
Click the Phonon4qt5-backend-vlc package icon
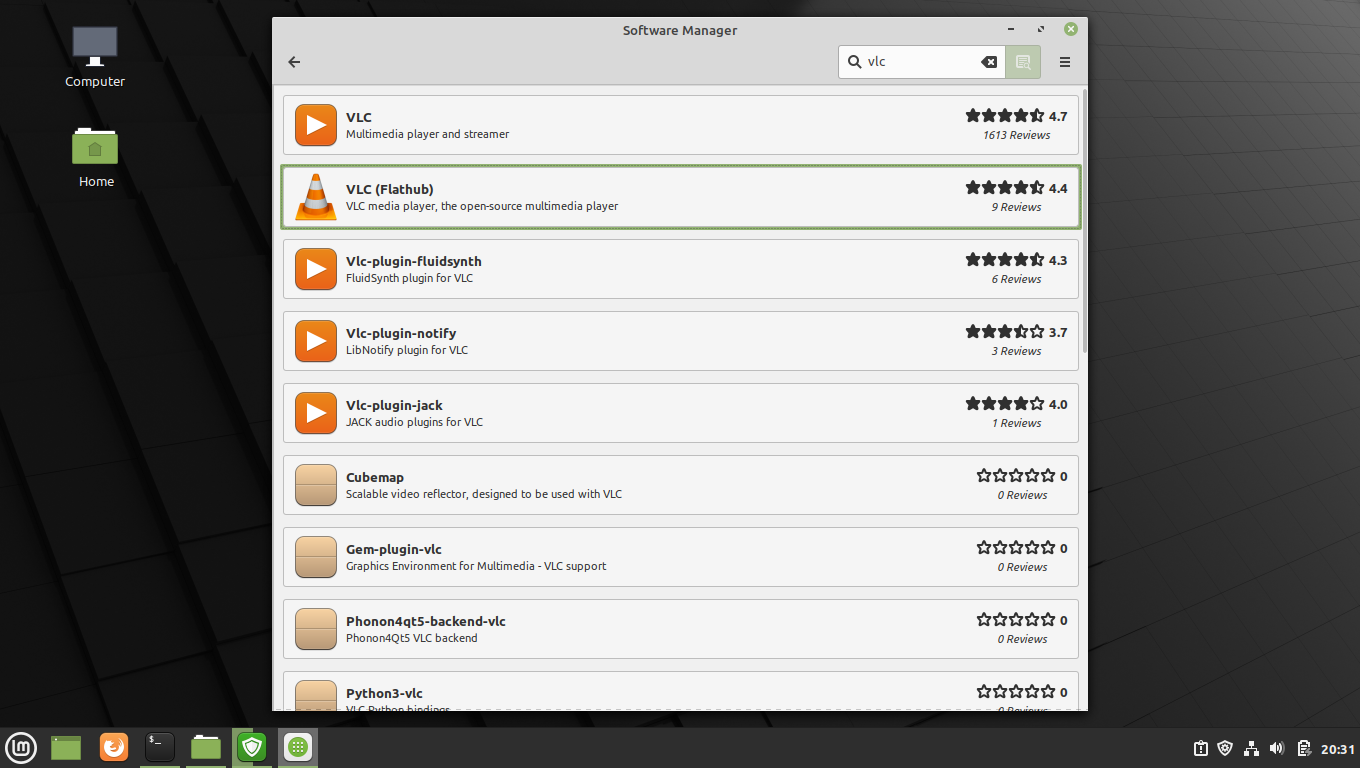tap(316, 629)
